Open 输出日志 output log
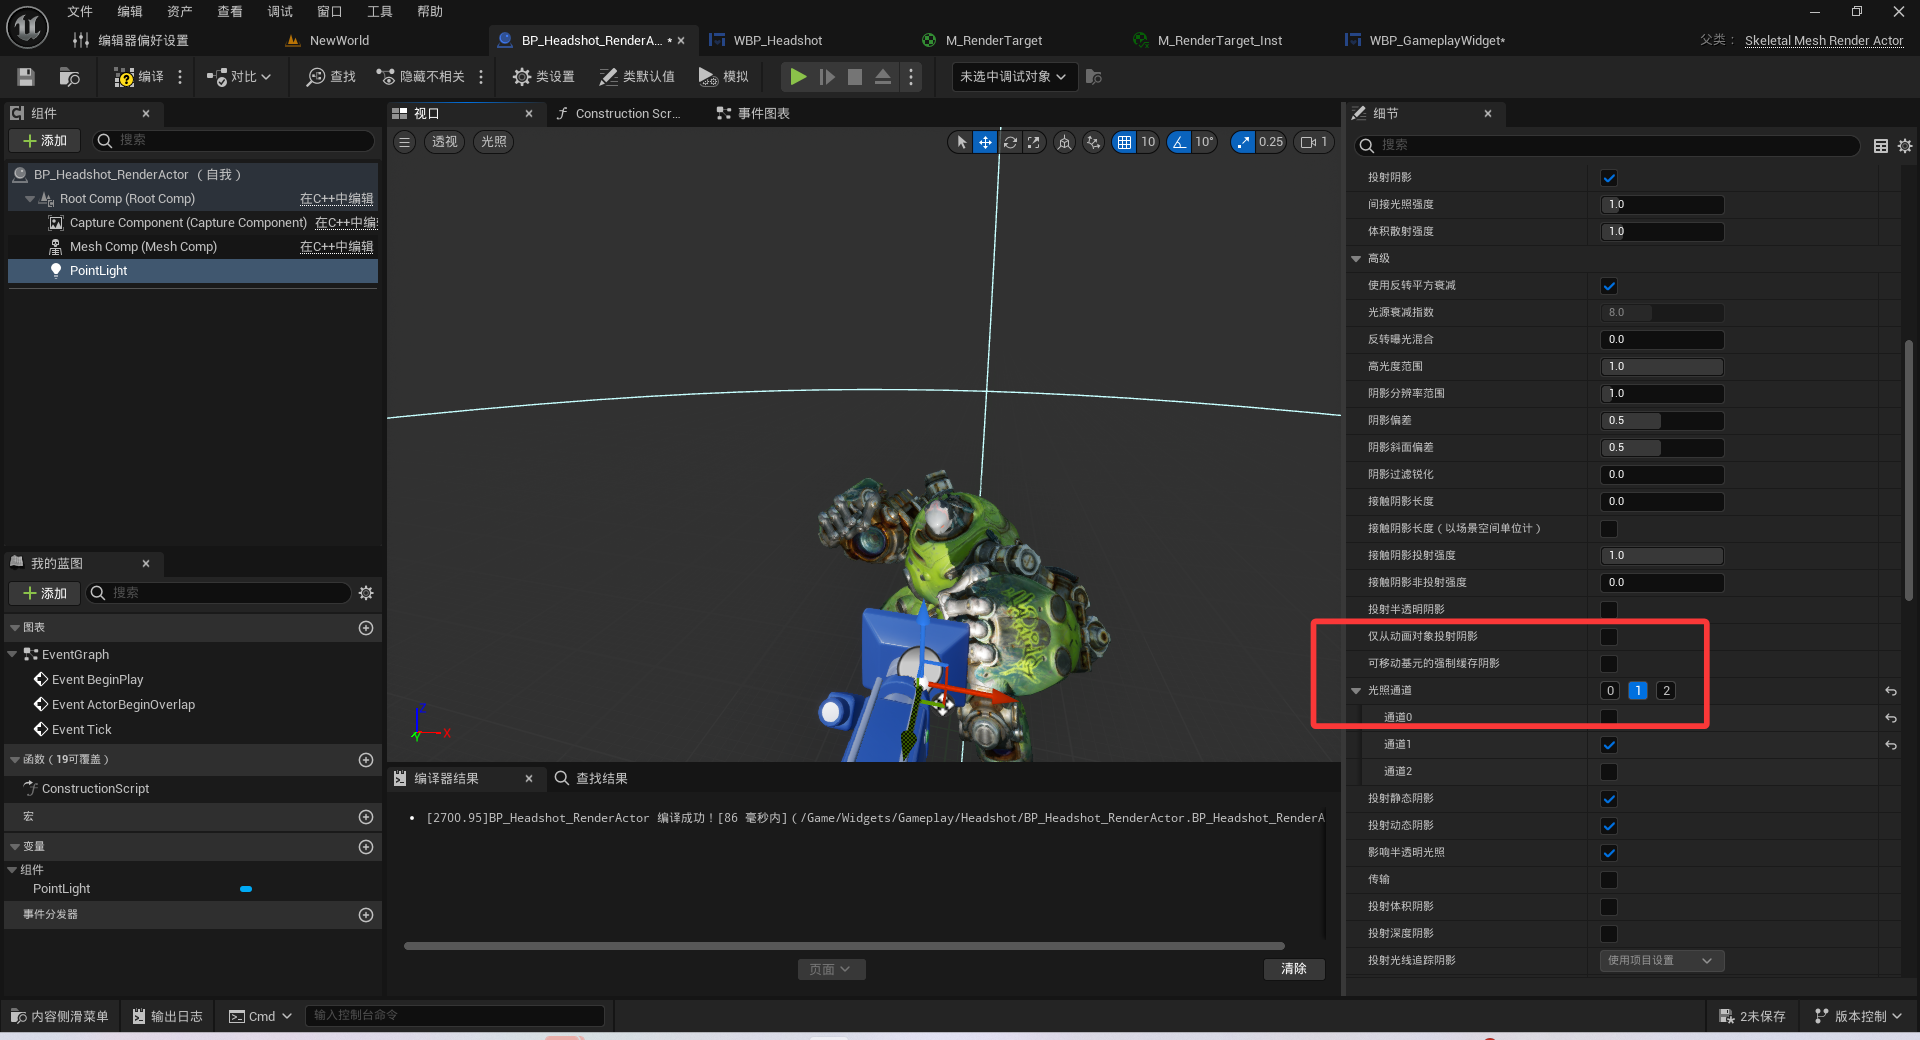The height and width of the screenshot is (1040, 1920). click(x=168, y=1016)
